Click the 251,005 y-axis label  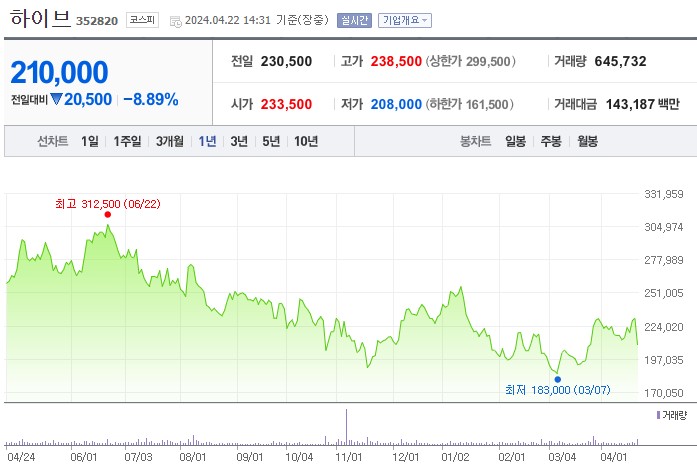click(664, 293)
